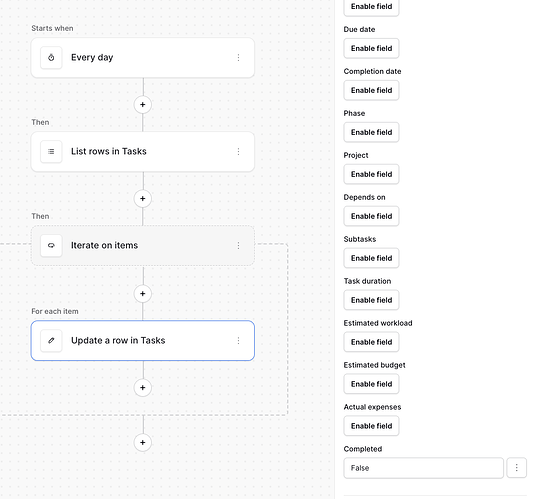Image resolution: width=533 pixels, height=499 pixels.
Task: Add a step below Every day trigger
Action: tap(143, 105)
